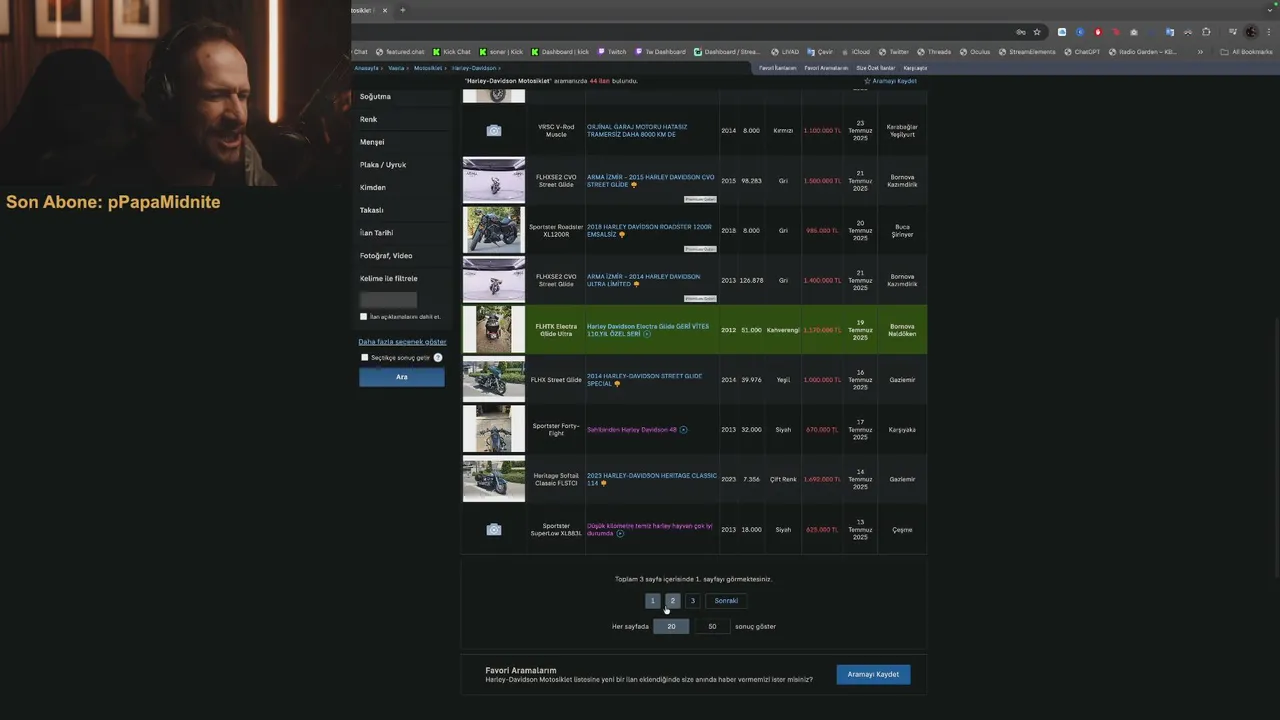Open the All Bookmarks folder
The width and height of the screenshot is (1280, 720).
click(1247, 52)
